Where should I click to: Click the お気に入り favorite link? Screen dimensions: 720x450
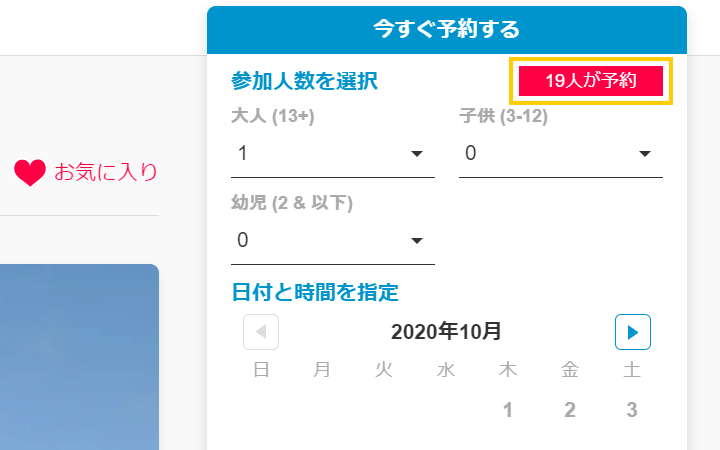tap(106, 173)
